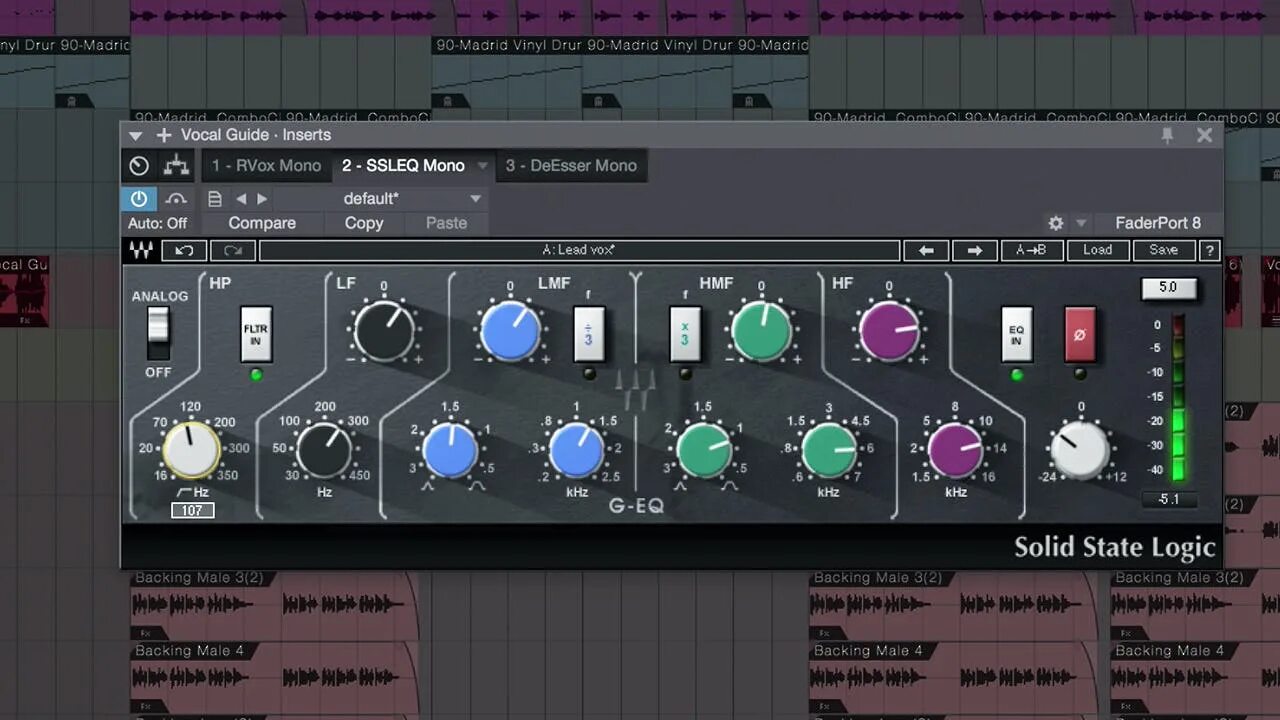1280x720 pixels.
Task: Copy setup A to B
Action: pos(1032,250)
